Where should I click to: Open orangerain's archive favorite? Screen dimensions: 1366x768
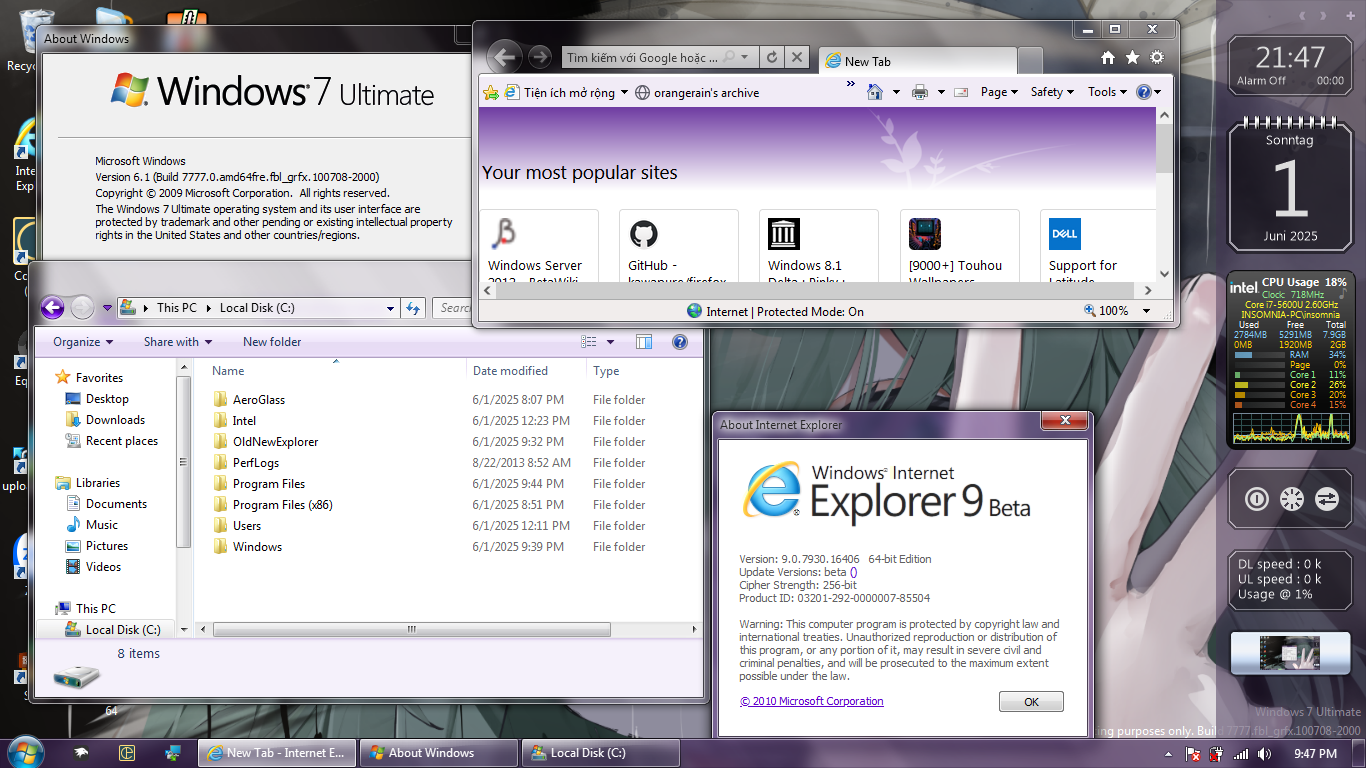697,92
